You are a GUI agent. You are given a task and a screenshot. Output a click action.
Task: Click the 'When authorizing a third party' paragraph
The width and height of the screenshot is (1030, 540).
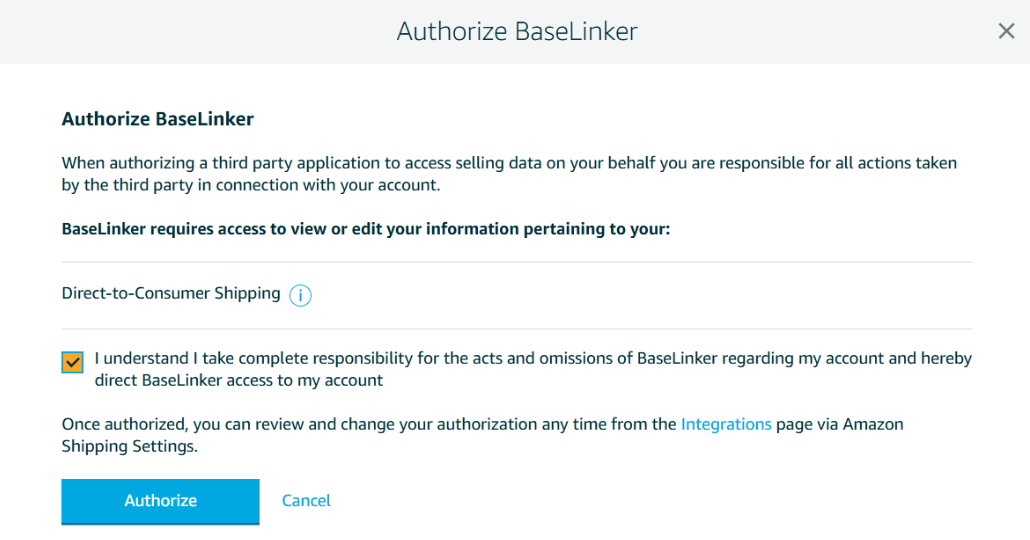(x=509, y=174)
